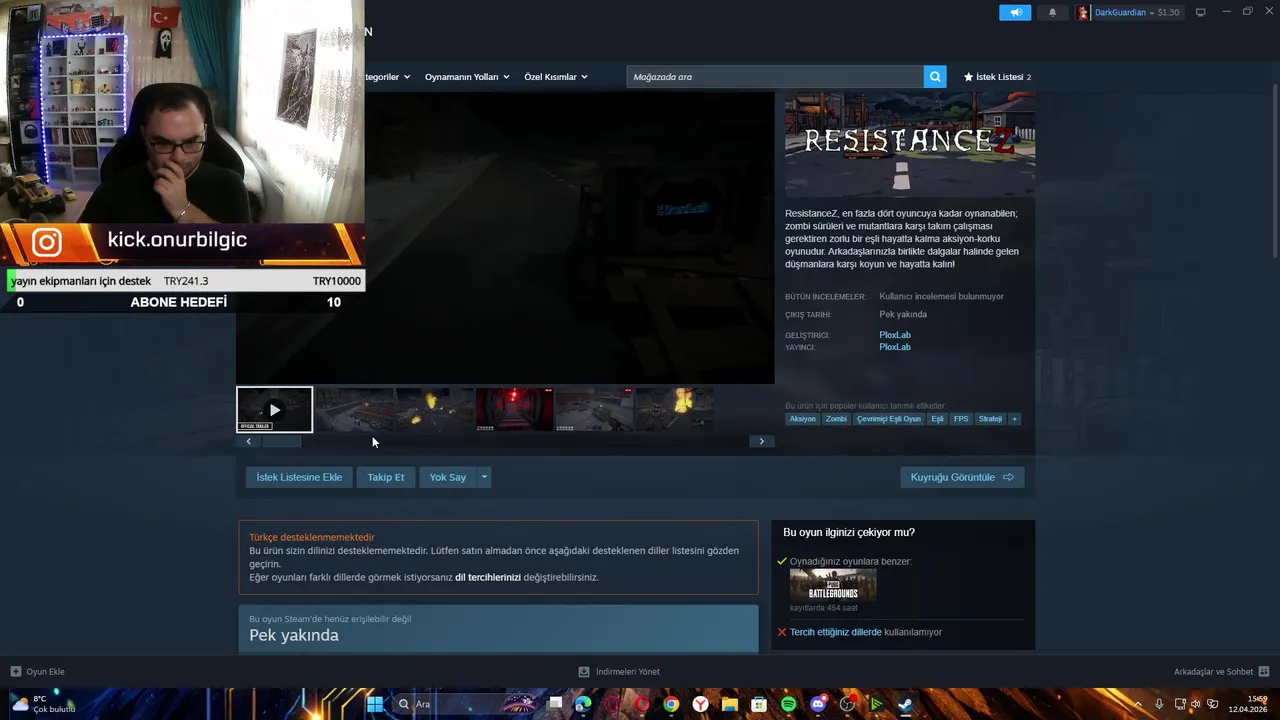Screen dimensions: 1280x720
Task: Open Arkadaşlar ve Sohbet panel
Action: [1221, 672]
